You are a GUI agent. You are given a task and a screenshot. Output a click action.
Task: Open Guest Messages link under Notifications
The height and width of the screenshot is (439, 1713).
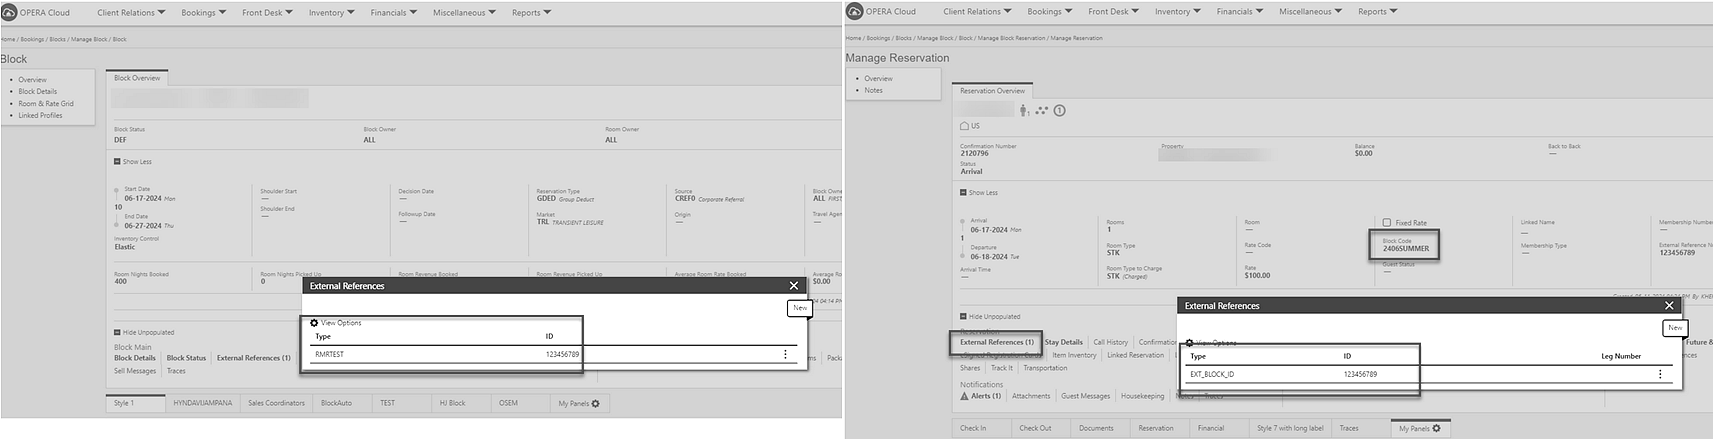click(1085, 396)
